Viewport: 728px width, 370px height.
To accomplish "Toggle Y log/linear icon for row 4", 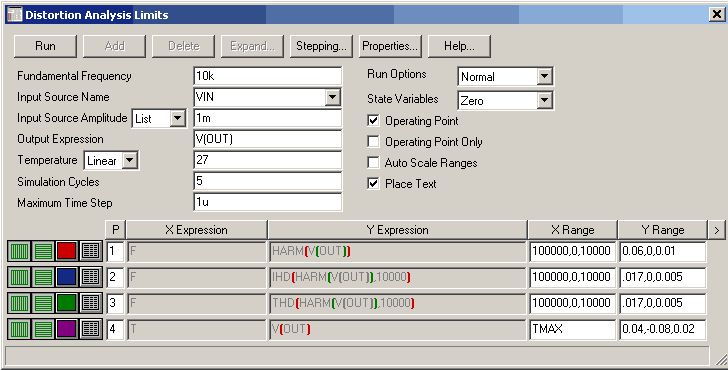I will 43,329.
